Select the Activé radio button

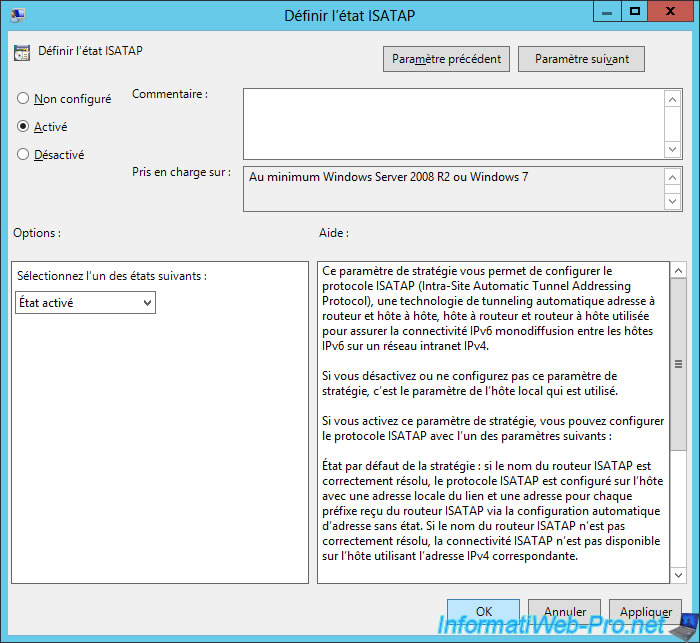point(23,126)
